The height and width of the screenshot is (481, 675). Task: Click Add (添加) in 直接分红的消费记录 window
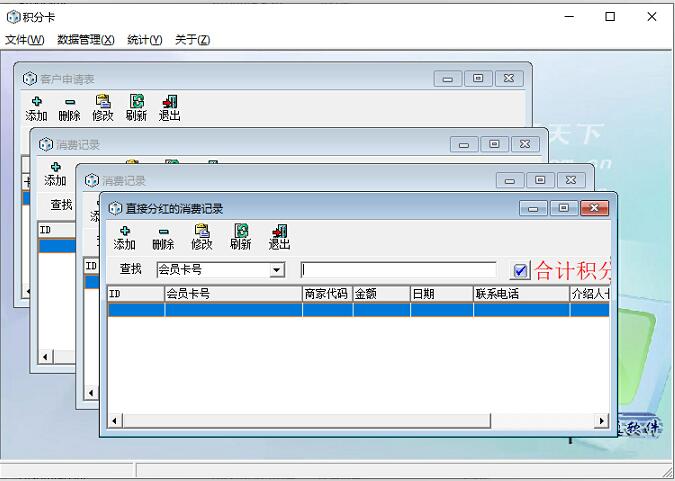(124, 238)
